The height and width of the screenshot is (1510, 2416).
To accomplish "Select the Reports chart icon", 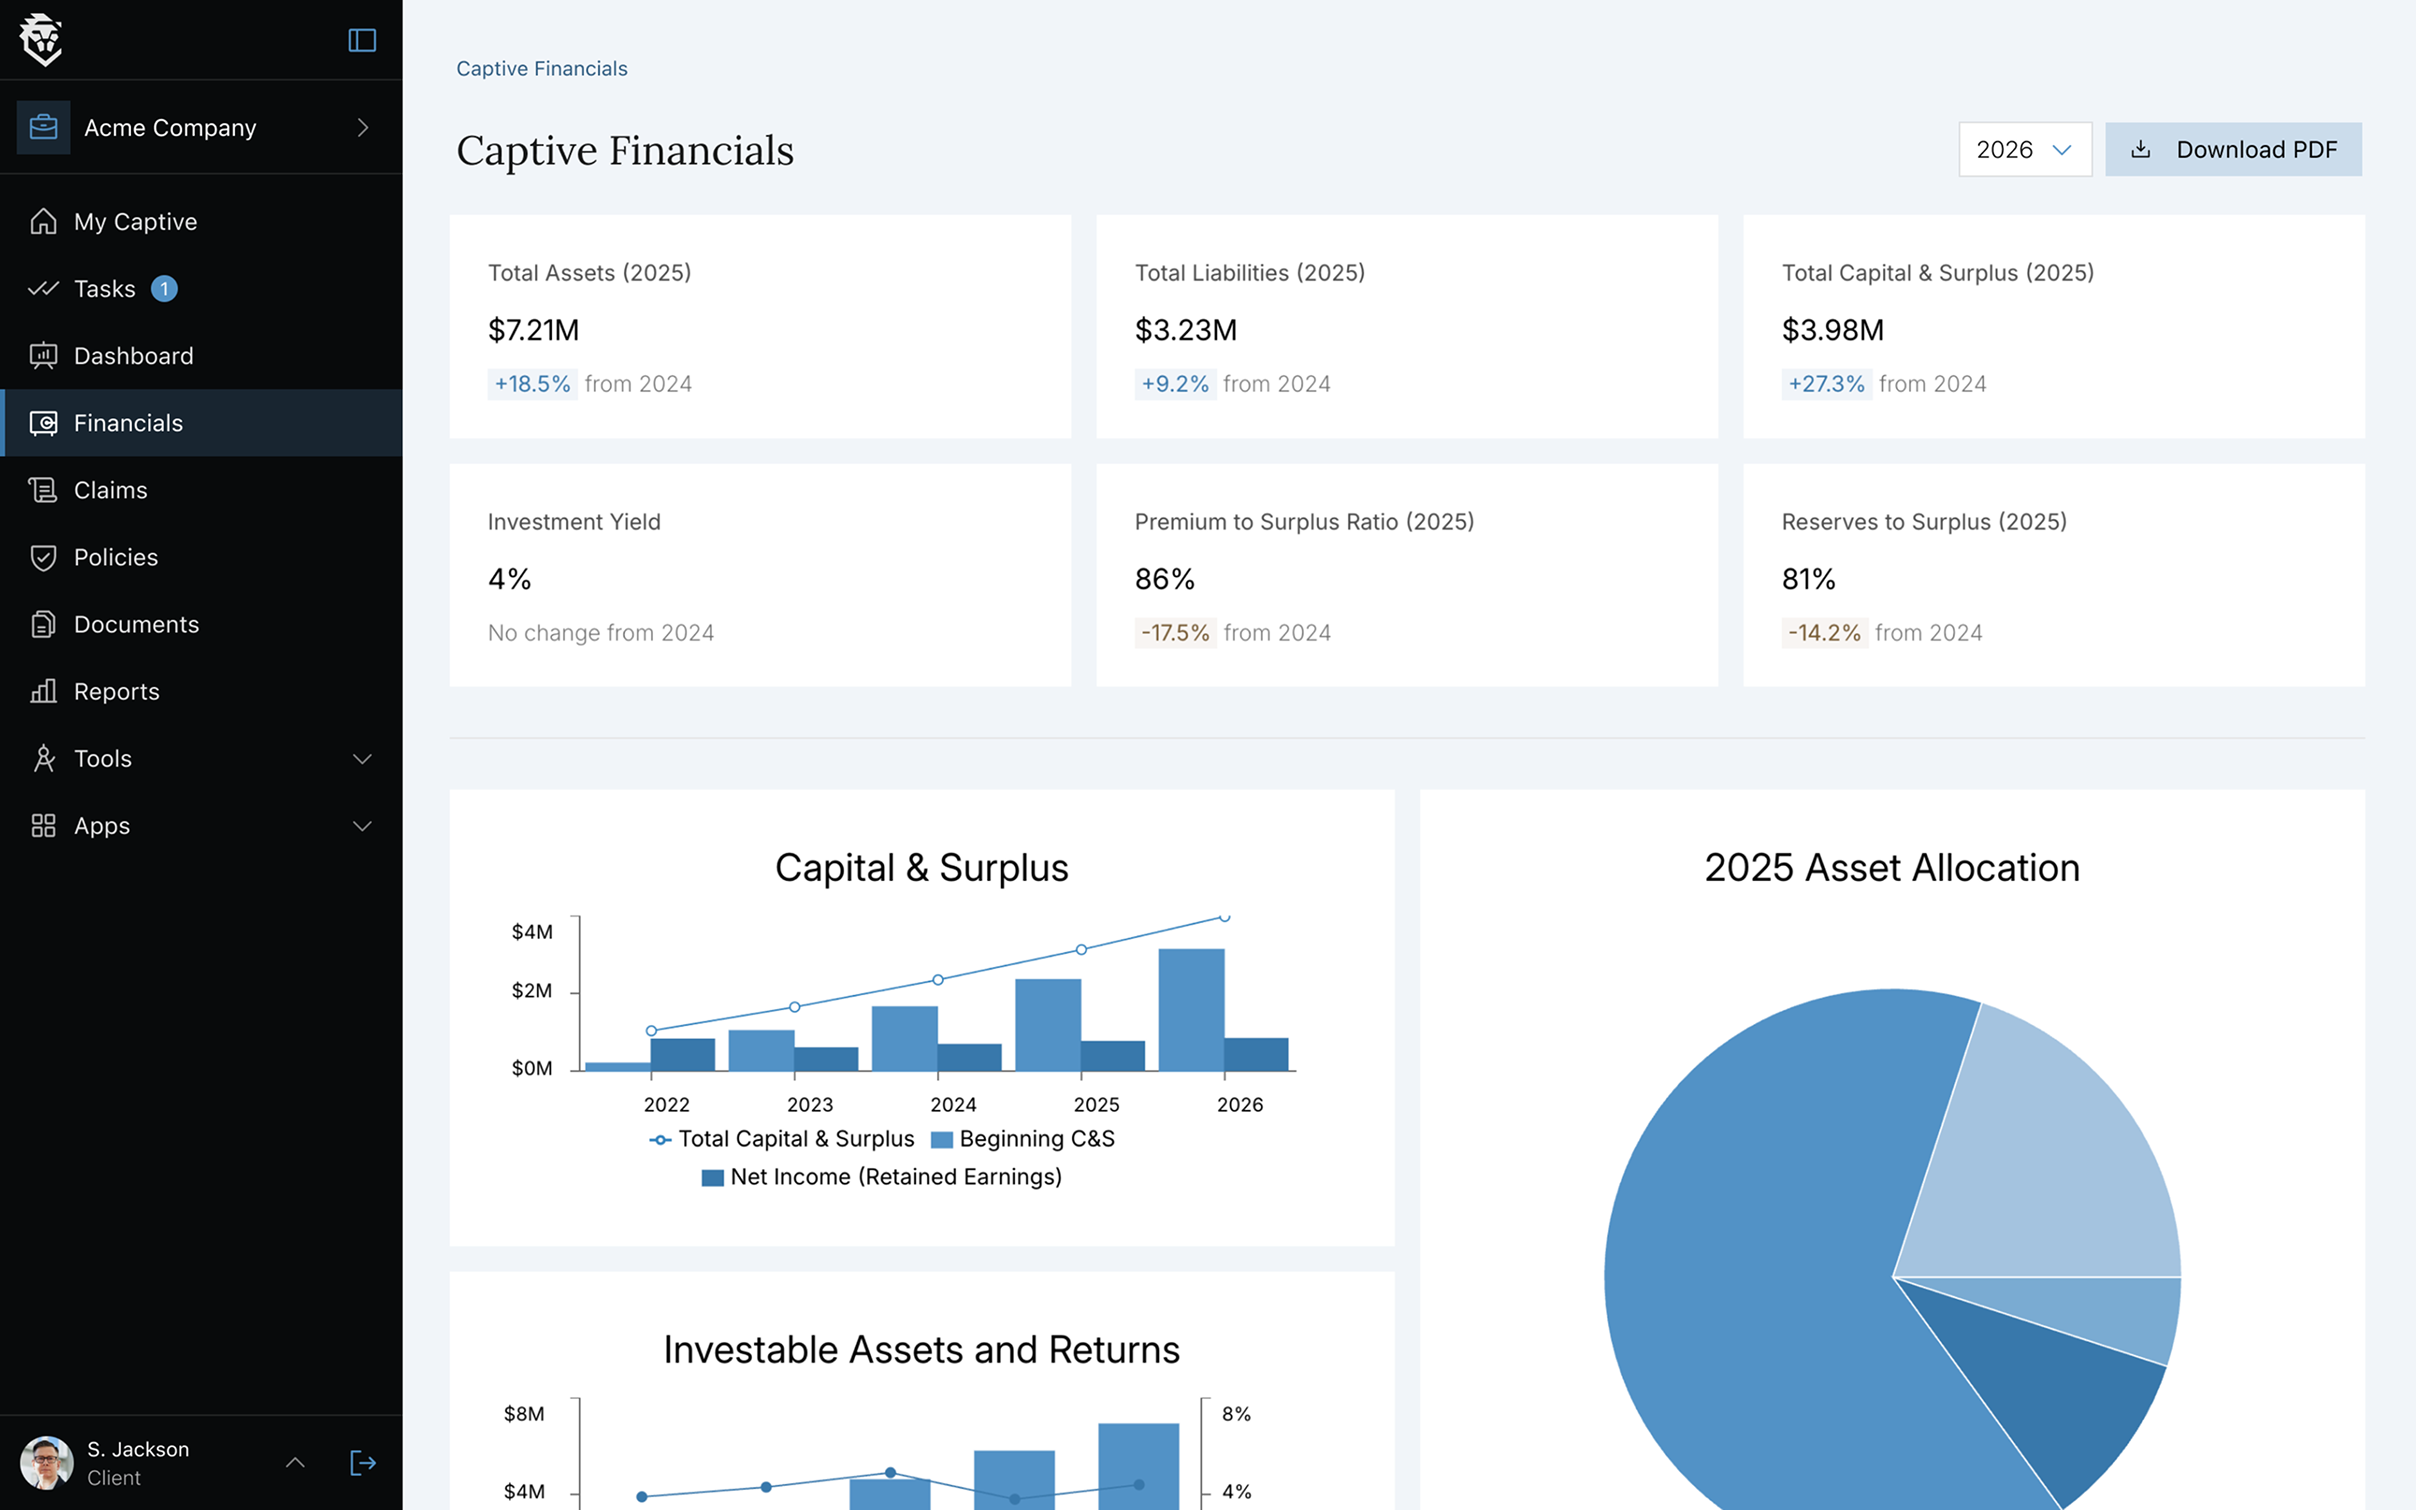I will coord(44,691).
